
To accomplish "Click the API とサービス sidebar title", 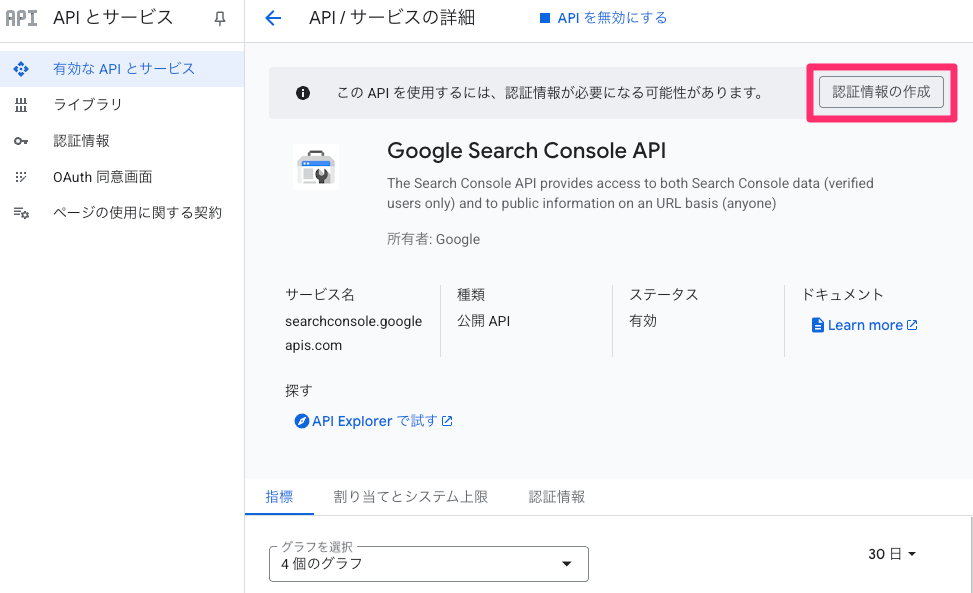I will click(113, 17).
